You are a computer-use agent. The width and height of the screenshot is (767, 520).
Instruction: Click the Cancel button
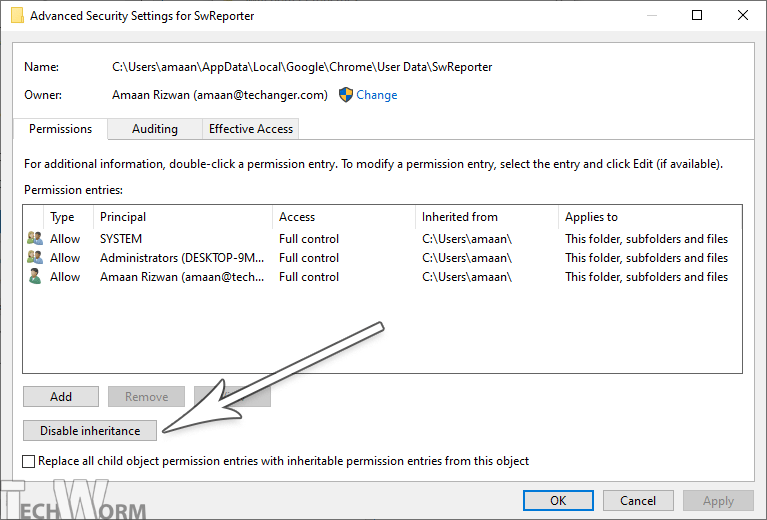click(x=638, y=501)
